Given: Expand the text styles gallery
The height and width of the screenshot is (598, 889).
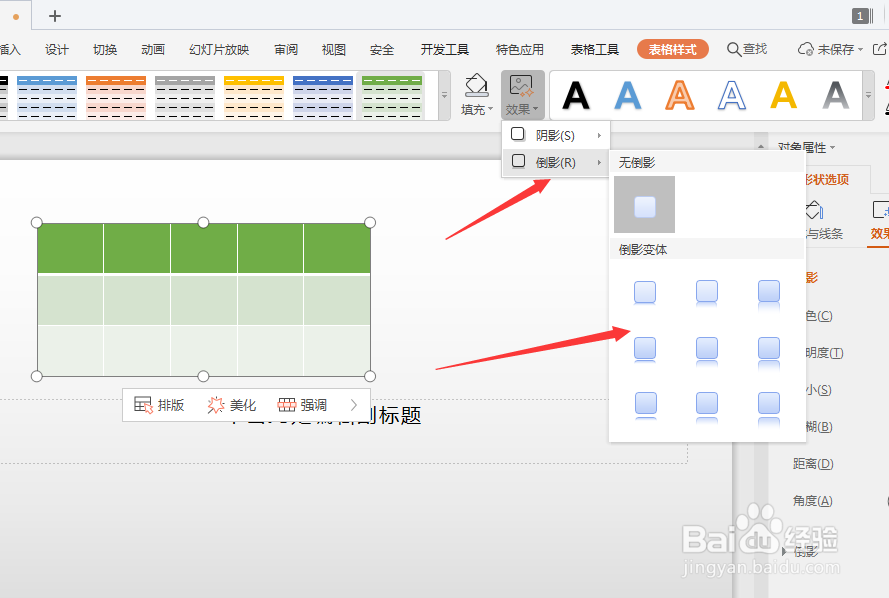Looking at the screenshot, I should tap(868, 95).
